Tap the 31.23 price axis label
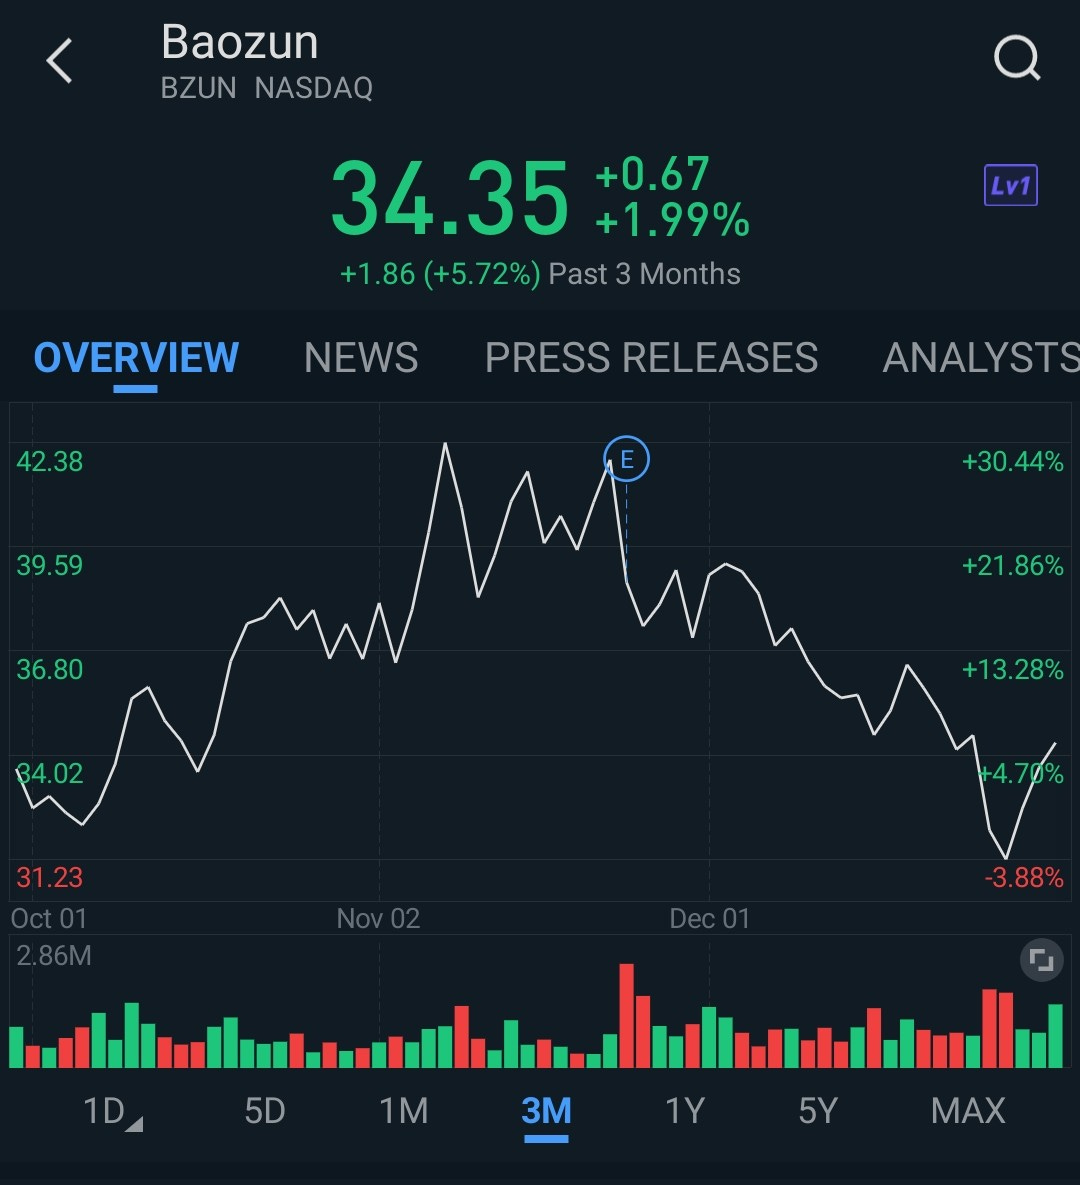This screenshot has width=1080, height=1185. click(50, 877)
